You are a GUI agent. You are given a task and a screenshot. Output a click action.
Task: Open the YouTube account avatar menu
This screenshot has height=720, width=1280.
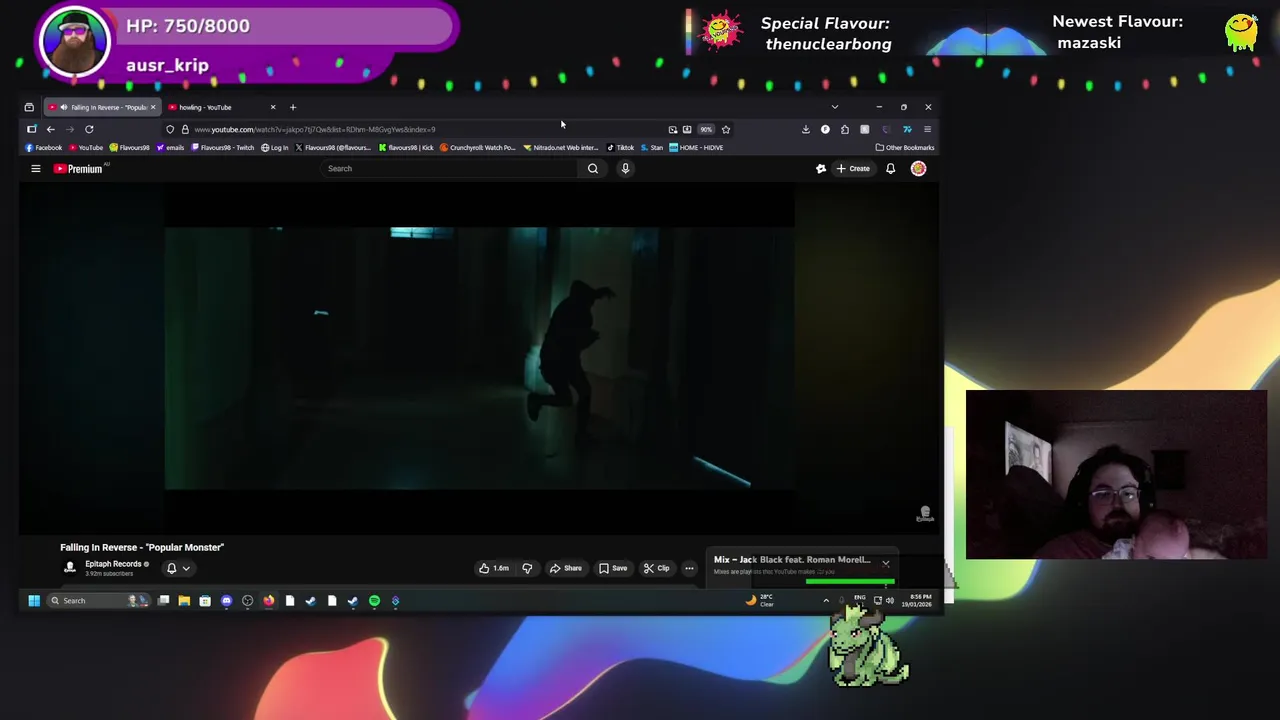[x=918, y=169]
